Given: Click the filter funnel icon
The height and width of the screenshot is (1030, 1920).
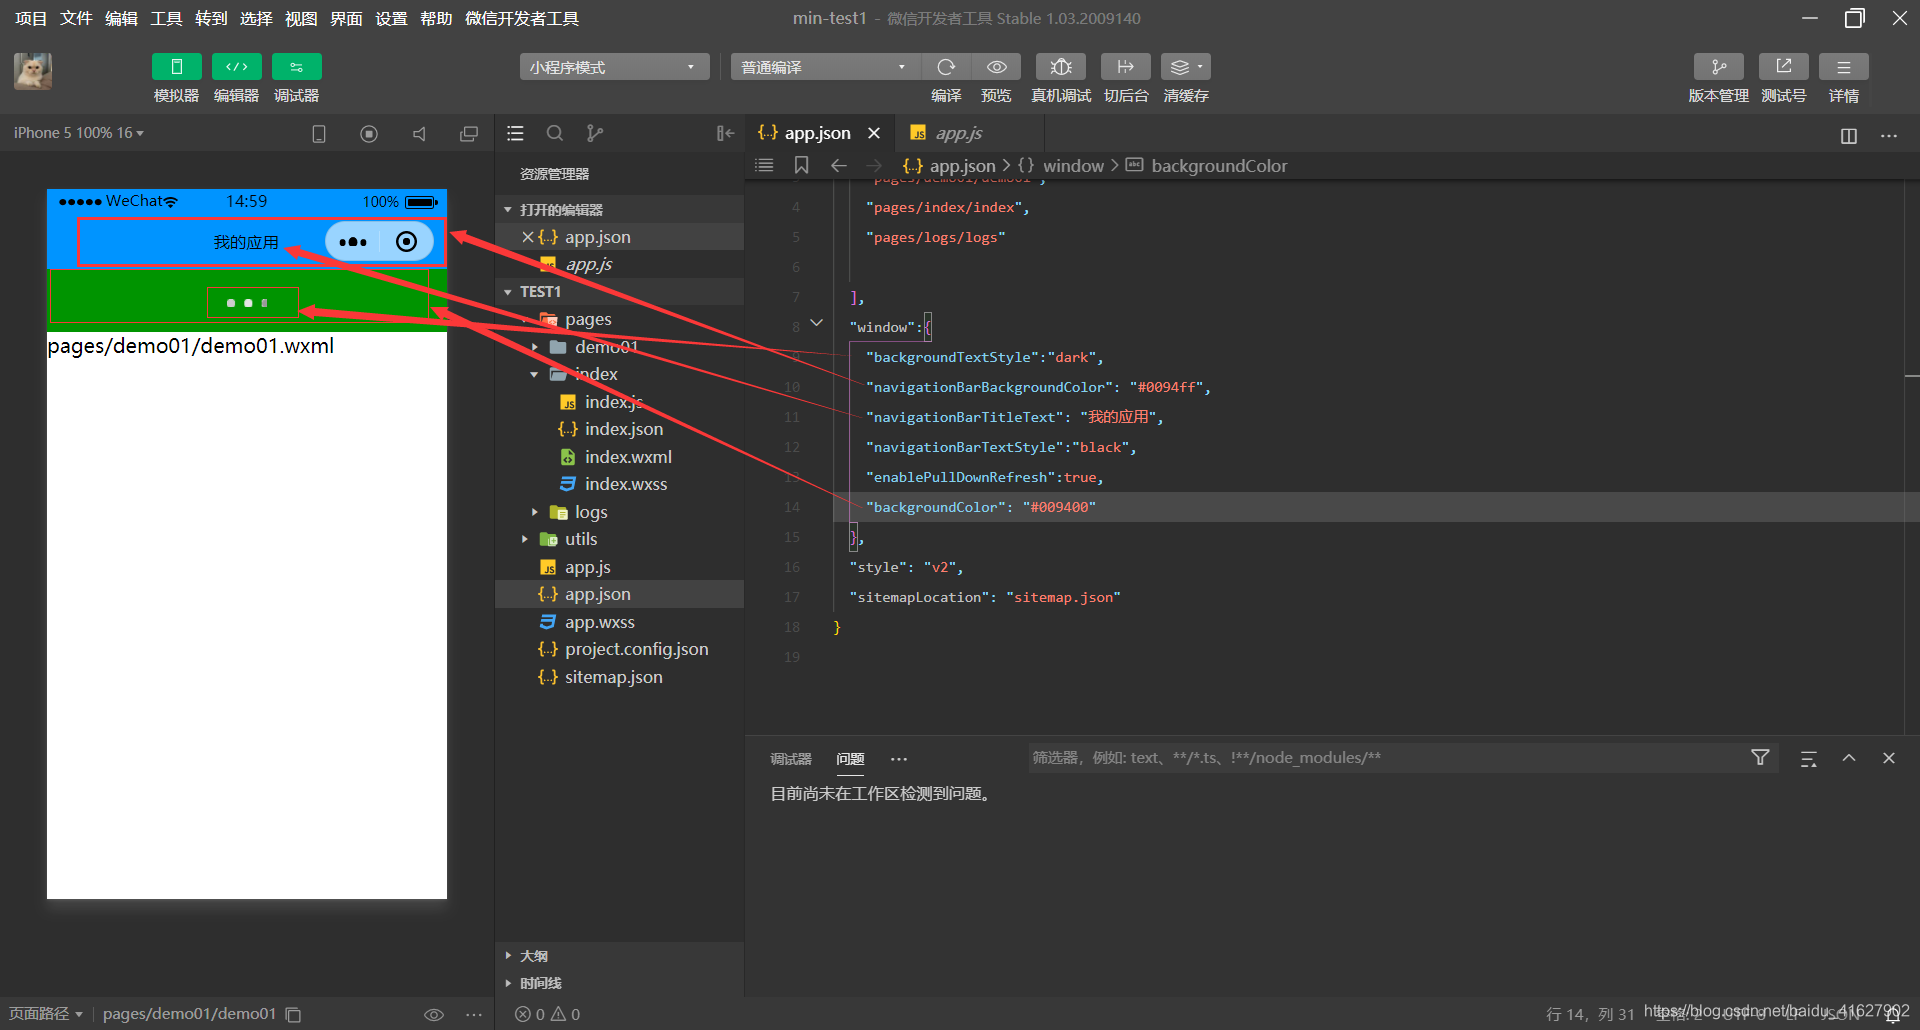Looking at the screenshot, I should (x=1761, y=758).
